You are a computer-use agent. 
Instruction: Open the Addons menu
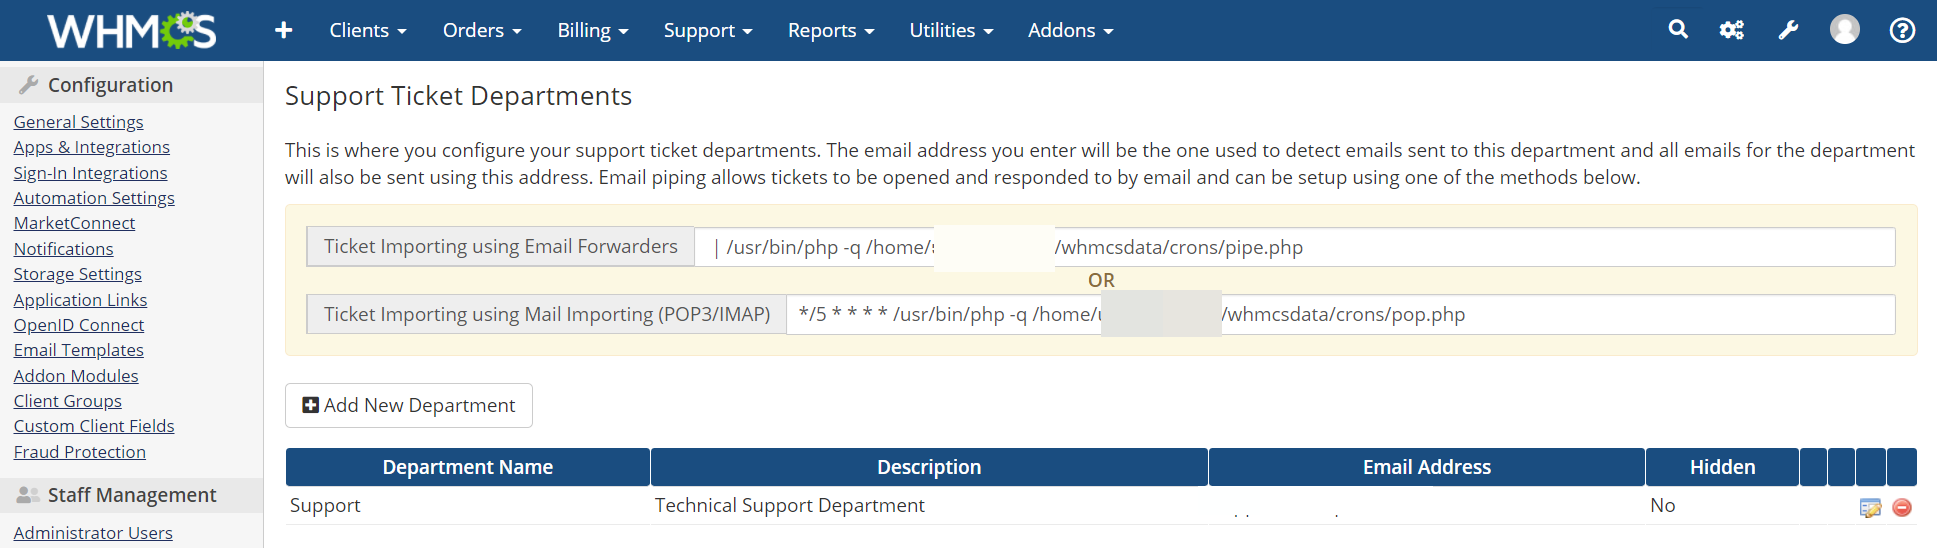pyautogui.click(x=1069, y=30)
